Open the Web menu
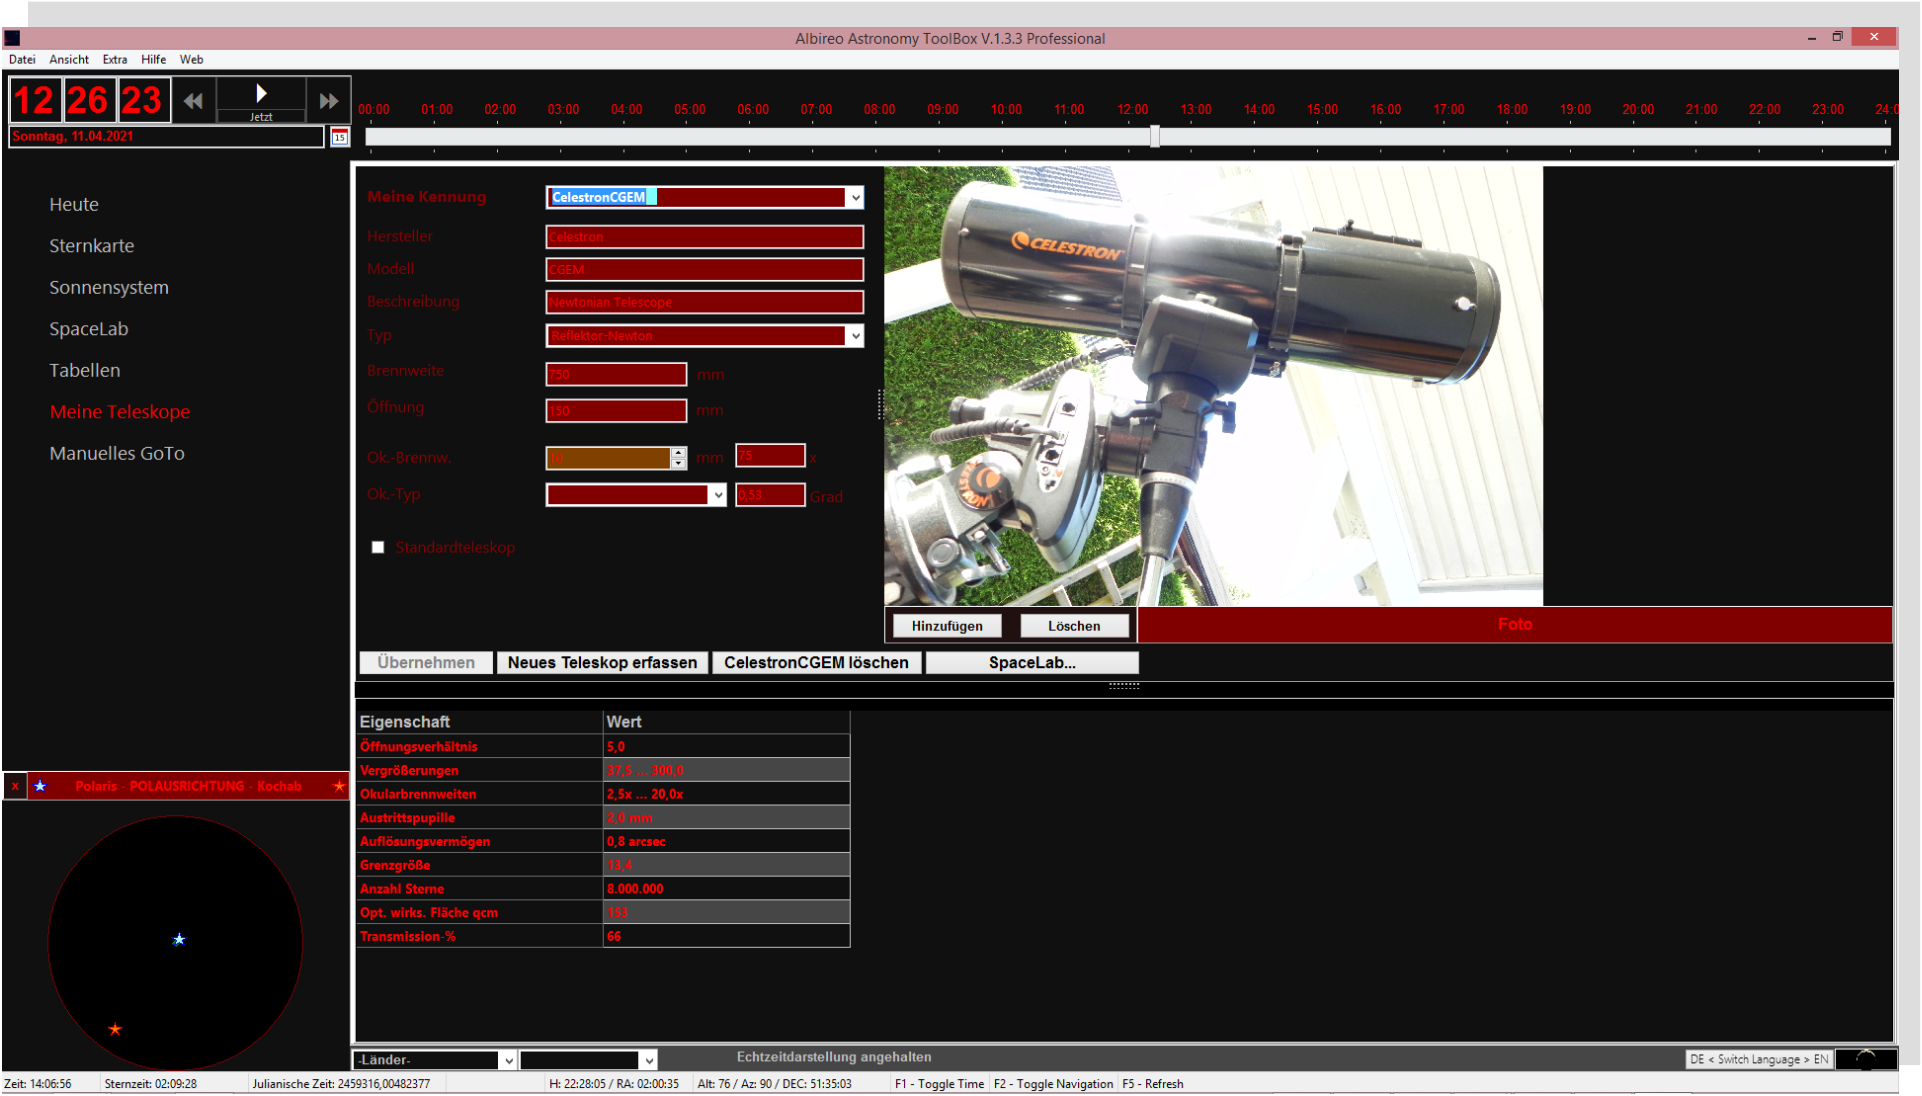 pos(191,60)
